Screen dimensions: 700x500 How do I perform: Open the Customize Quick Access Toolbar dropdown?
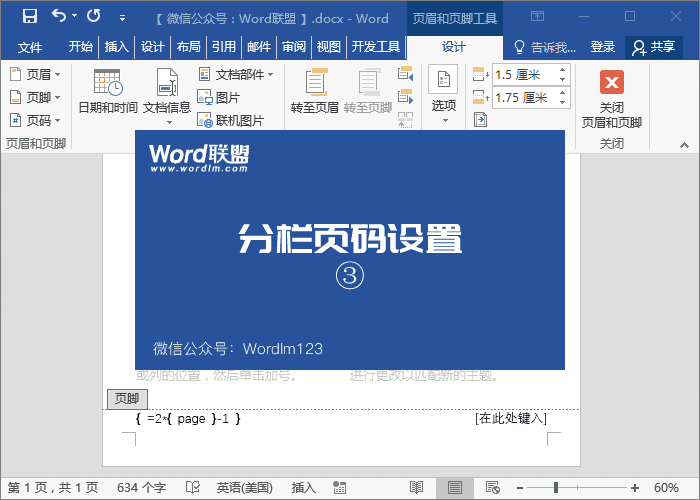pyautogui.click(x=122, y=18)
